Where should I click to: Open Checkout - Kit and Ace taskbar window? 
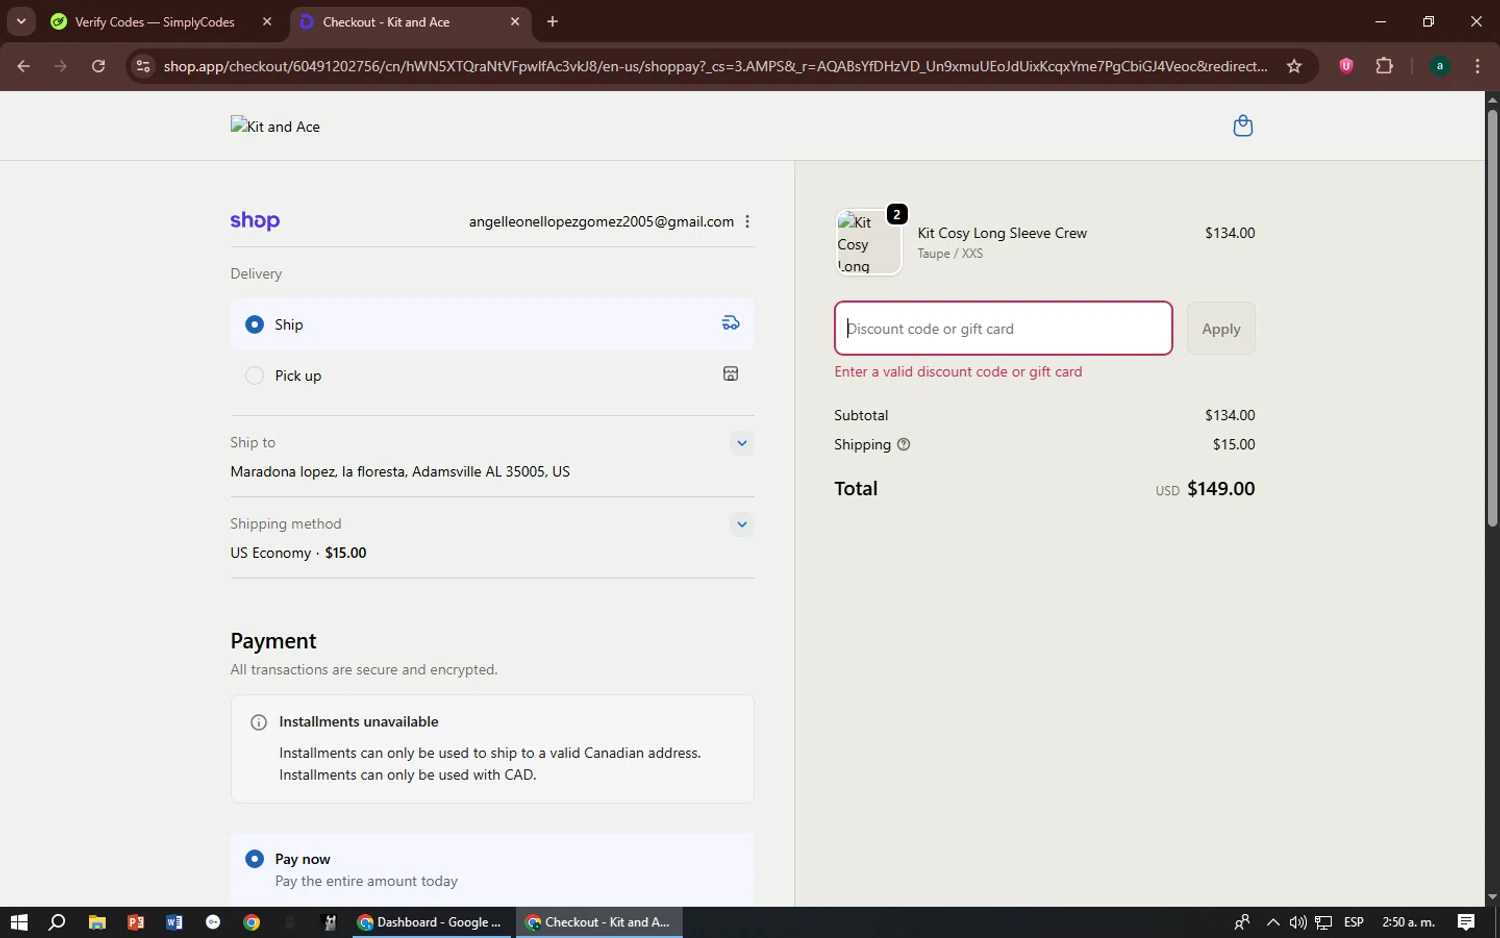600,922
